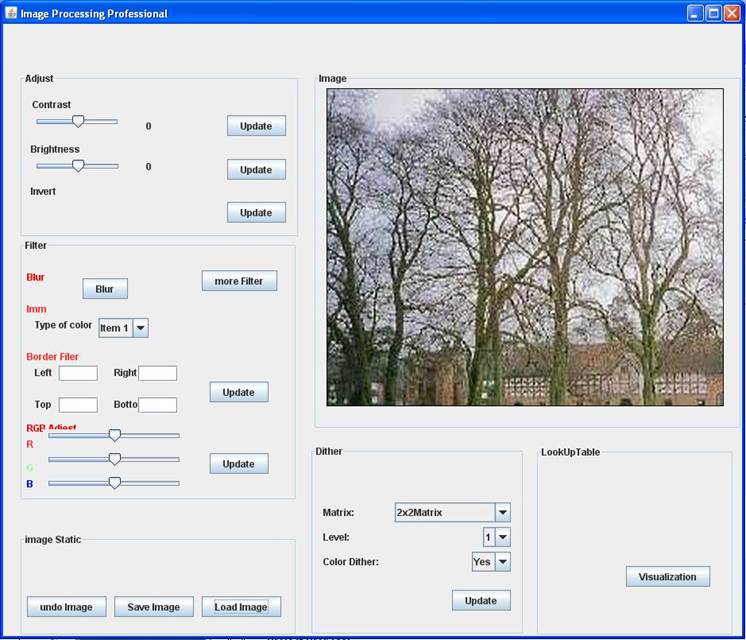Click the Save Image button

(x=153, y=607)
